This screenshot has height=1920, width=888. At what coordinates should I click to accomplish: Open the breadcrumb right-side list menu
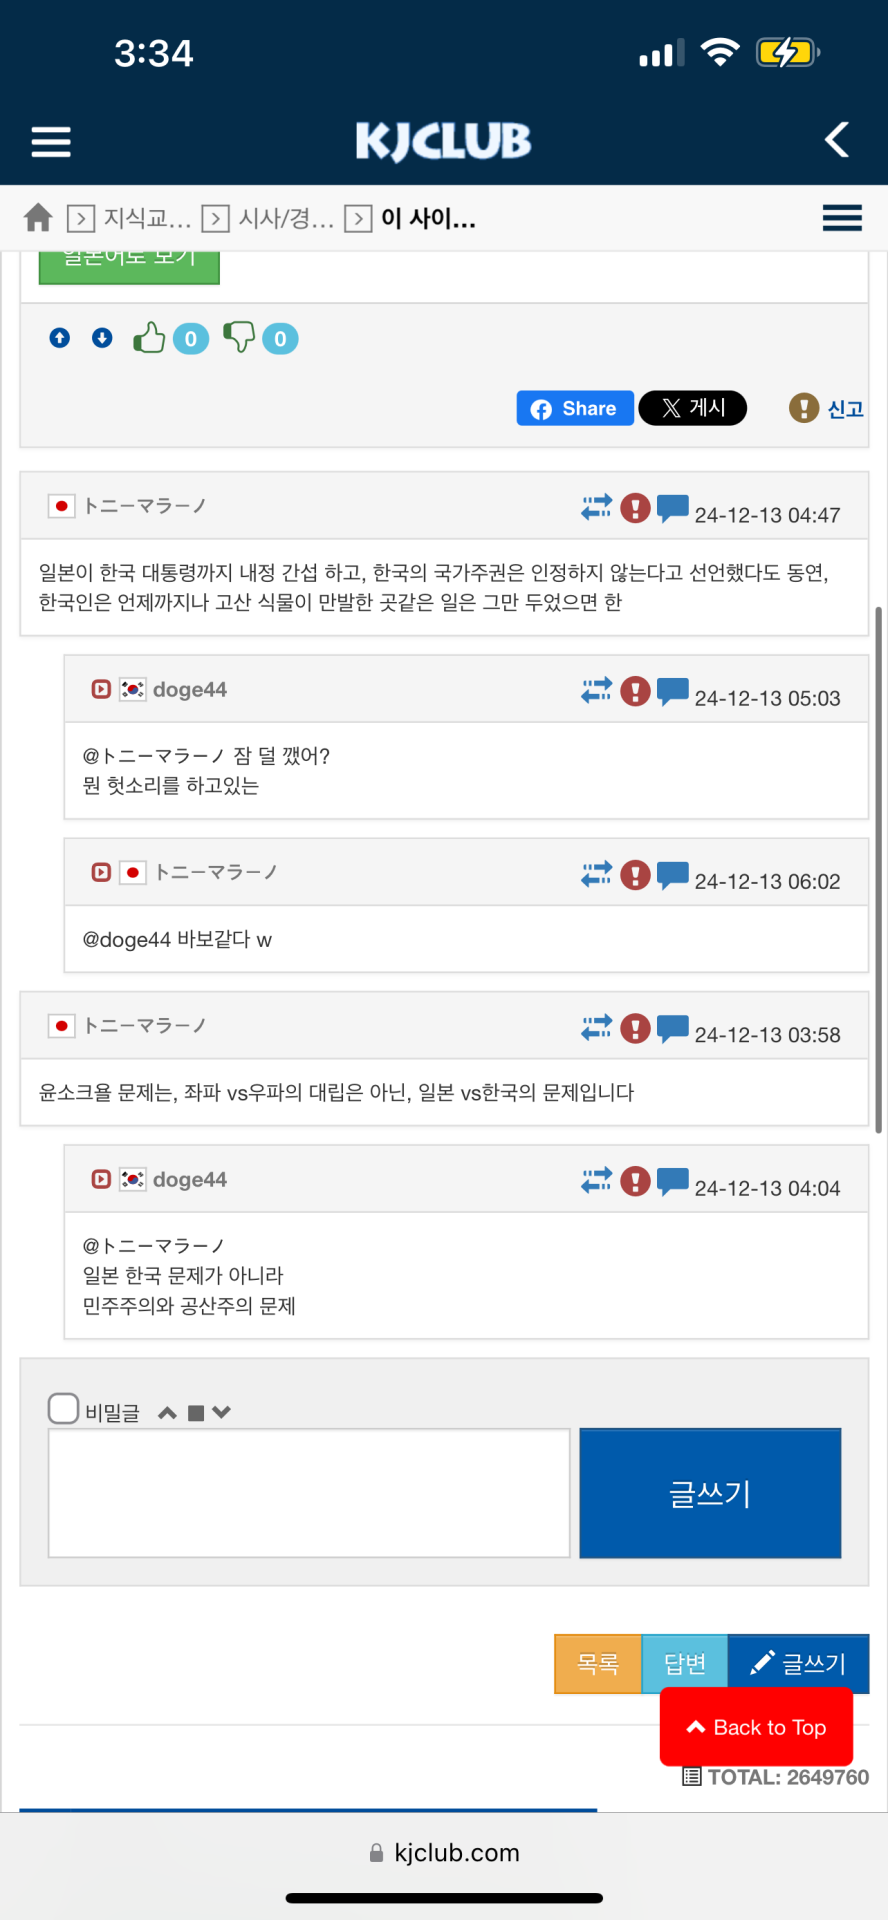[842, 217]
